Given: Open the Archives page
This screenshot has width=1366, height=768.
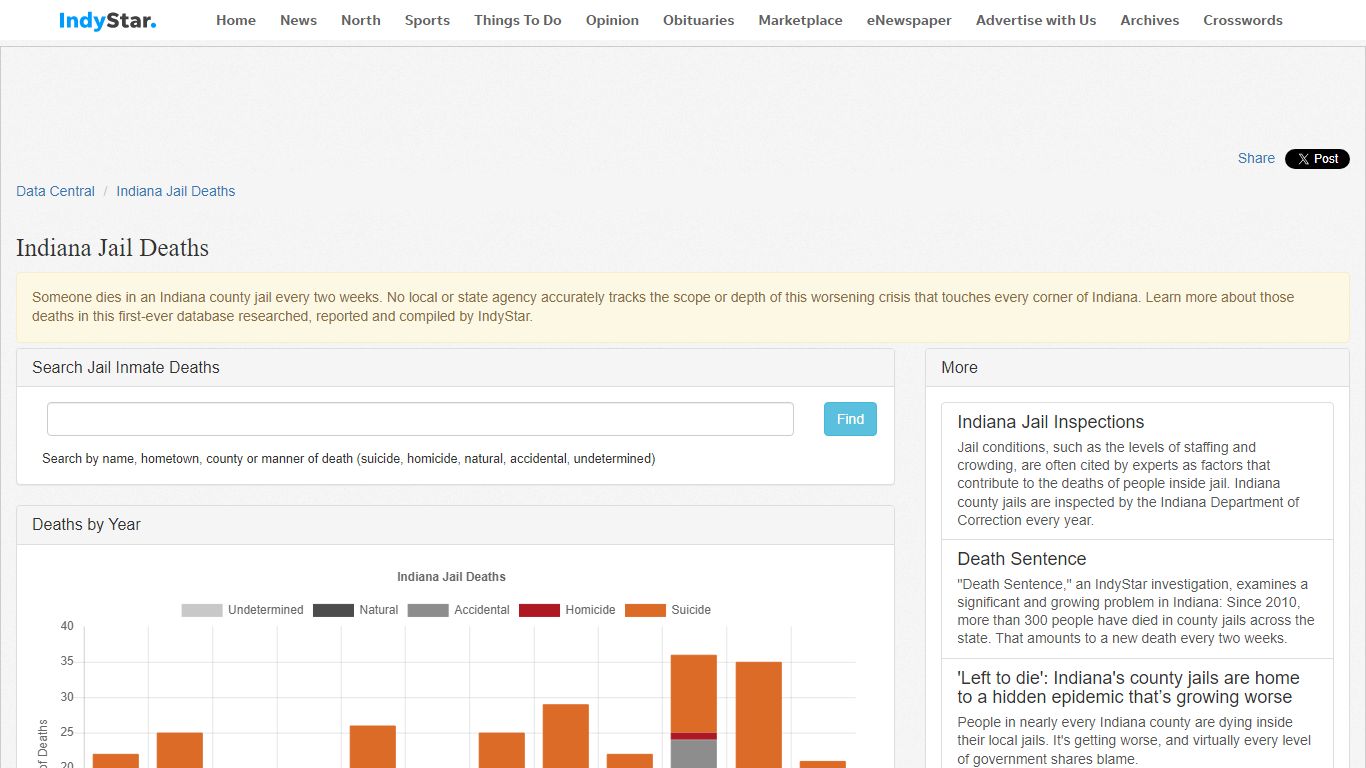Looking at the screenshot, I should coord(1150,20).
